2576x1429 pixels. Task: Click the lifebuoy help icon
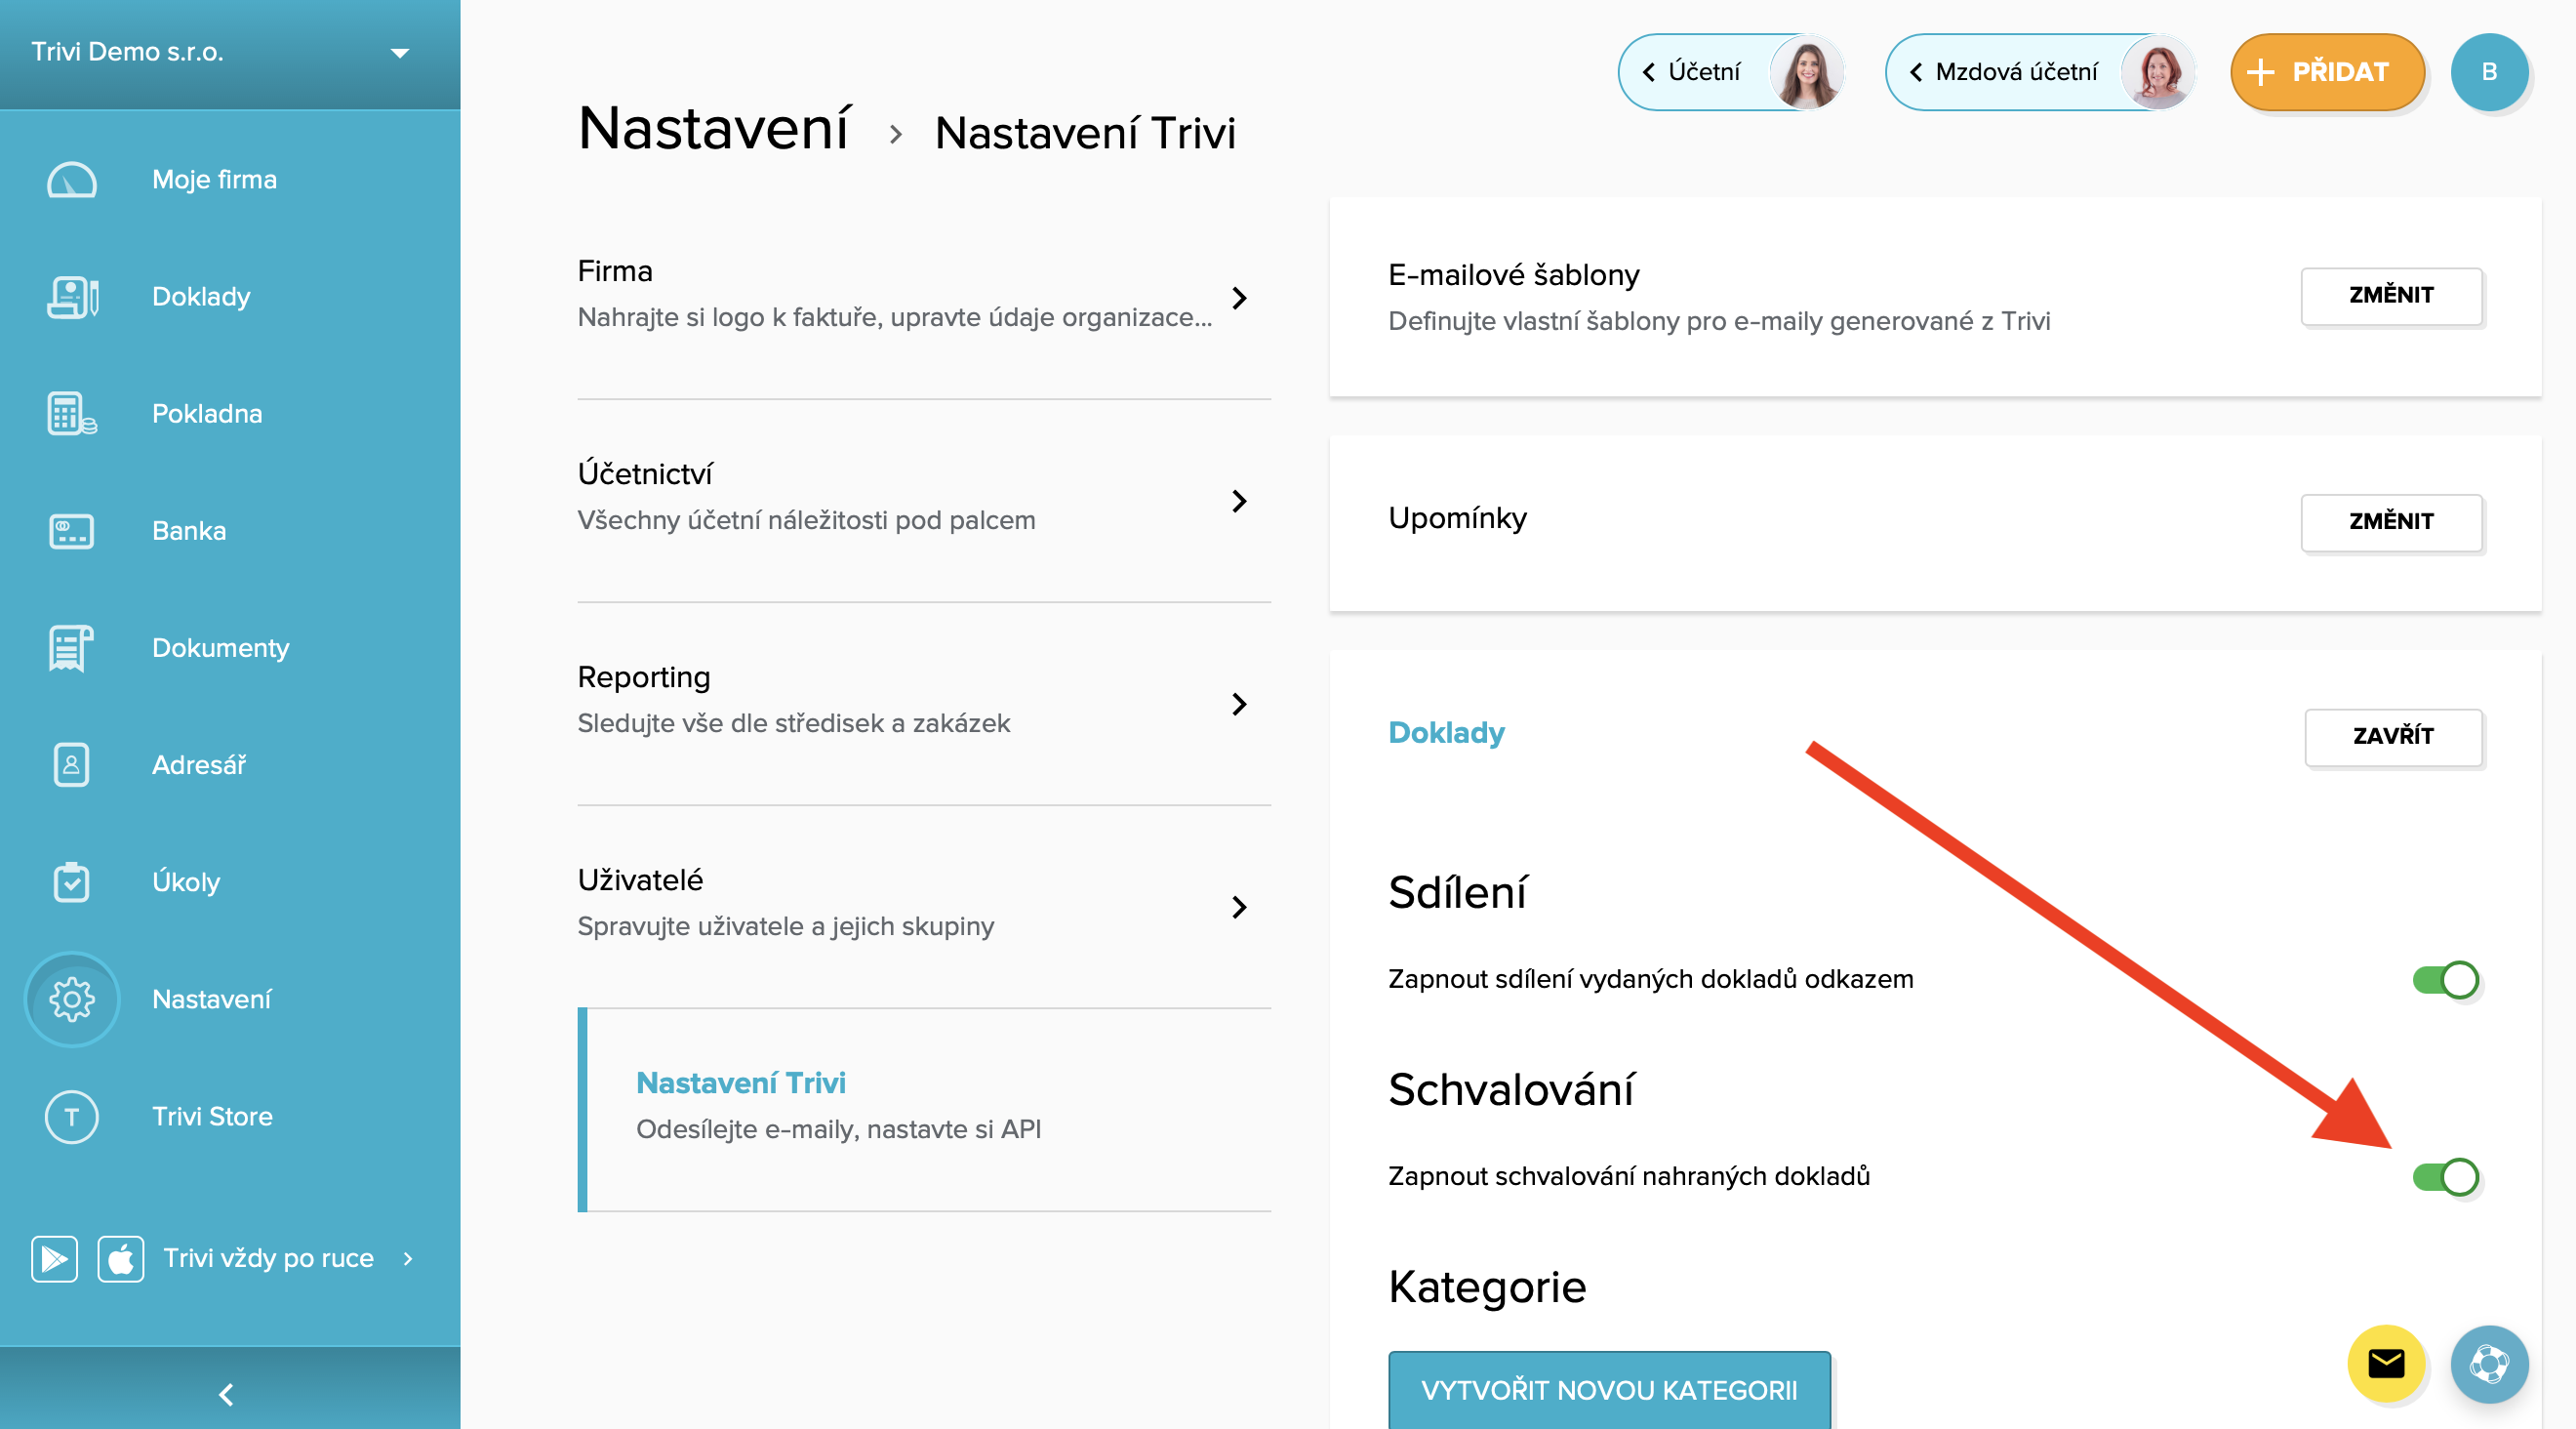coord(2489,1363)
